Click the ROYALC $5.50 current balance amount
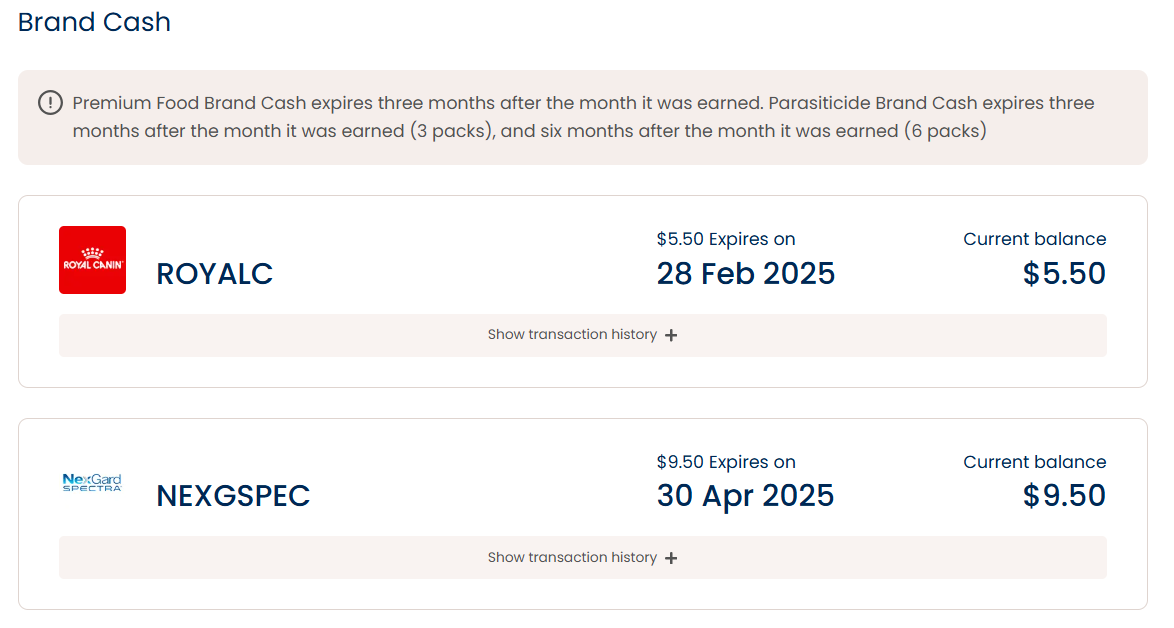The height and width of the screenshot is (628, 1174). [1064, 274]
